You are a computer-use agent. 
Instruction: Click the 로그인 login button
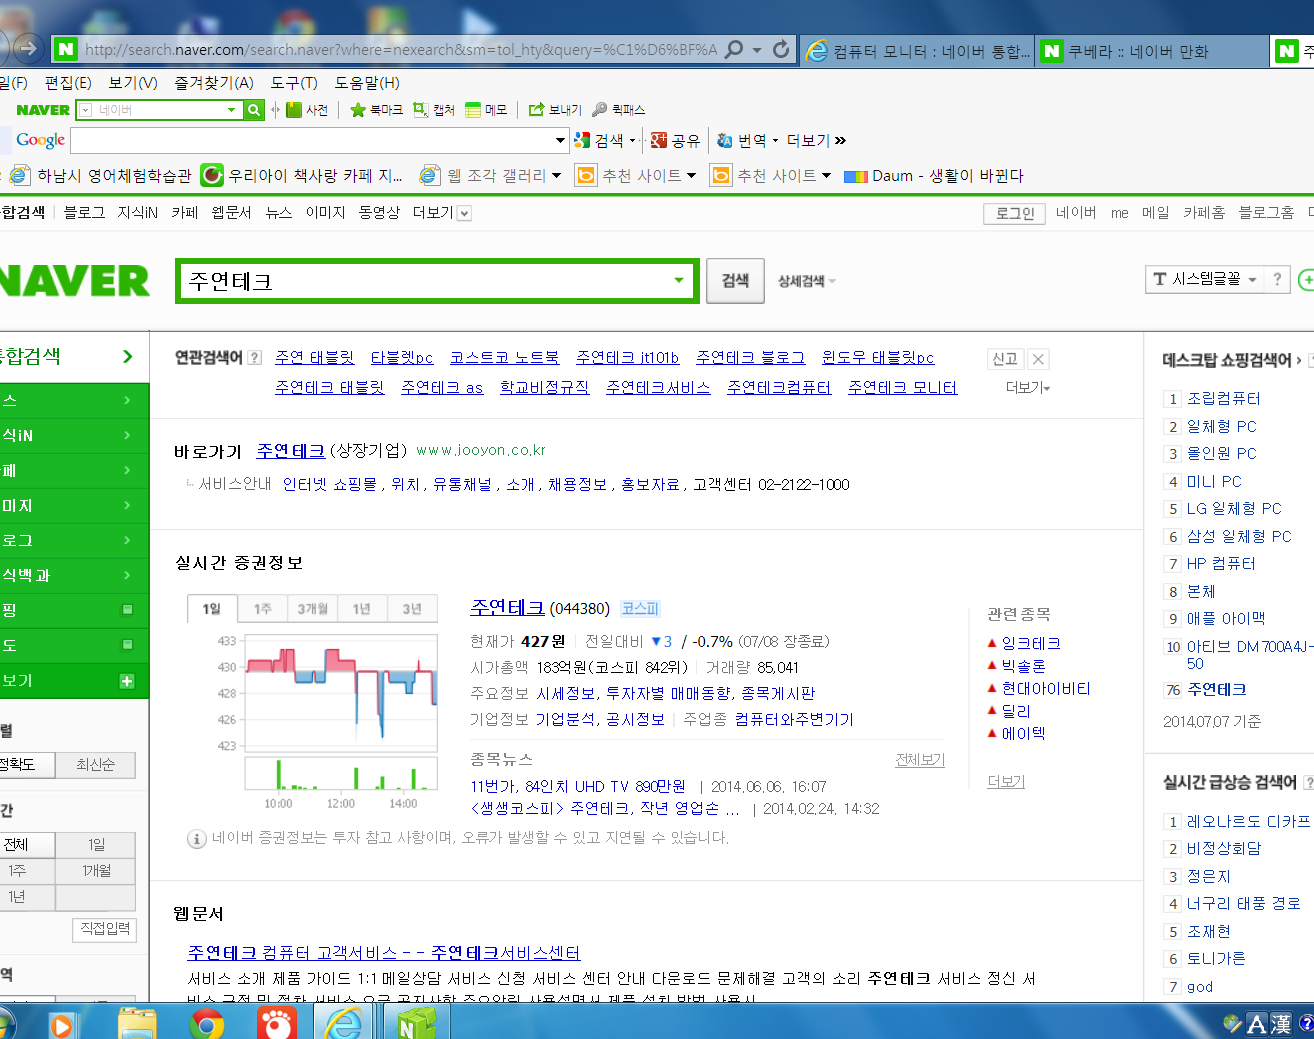[x=1015, y=213]
